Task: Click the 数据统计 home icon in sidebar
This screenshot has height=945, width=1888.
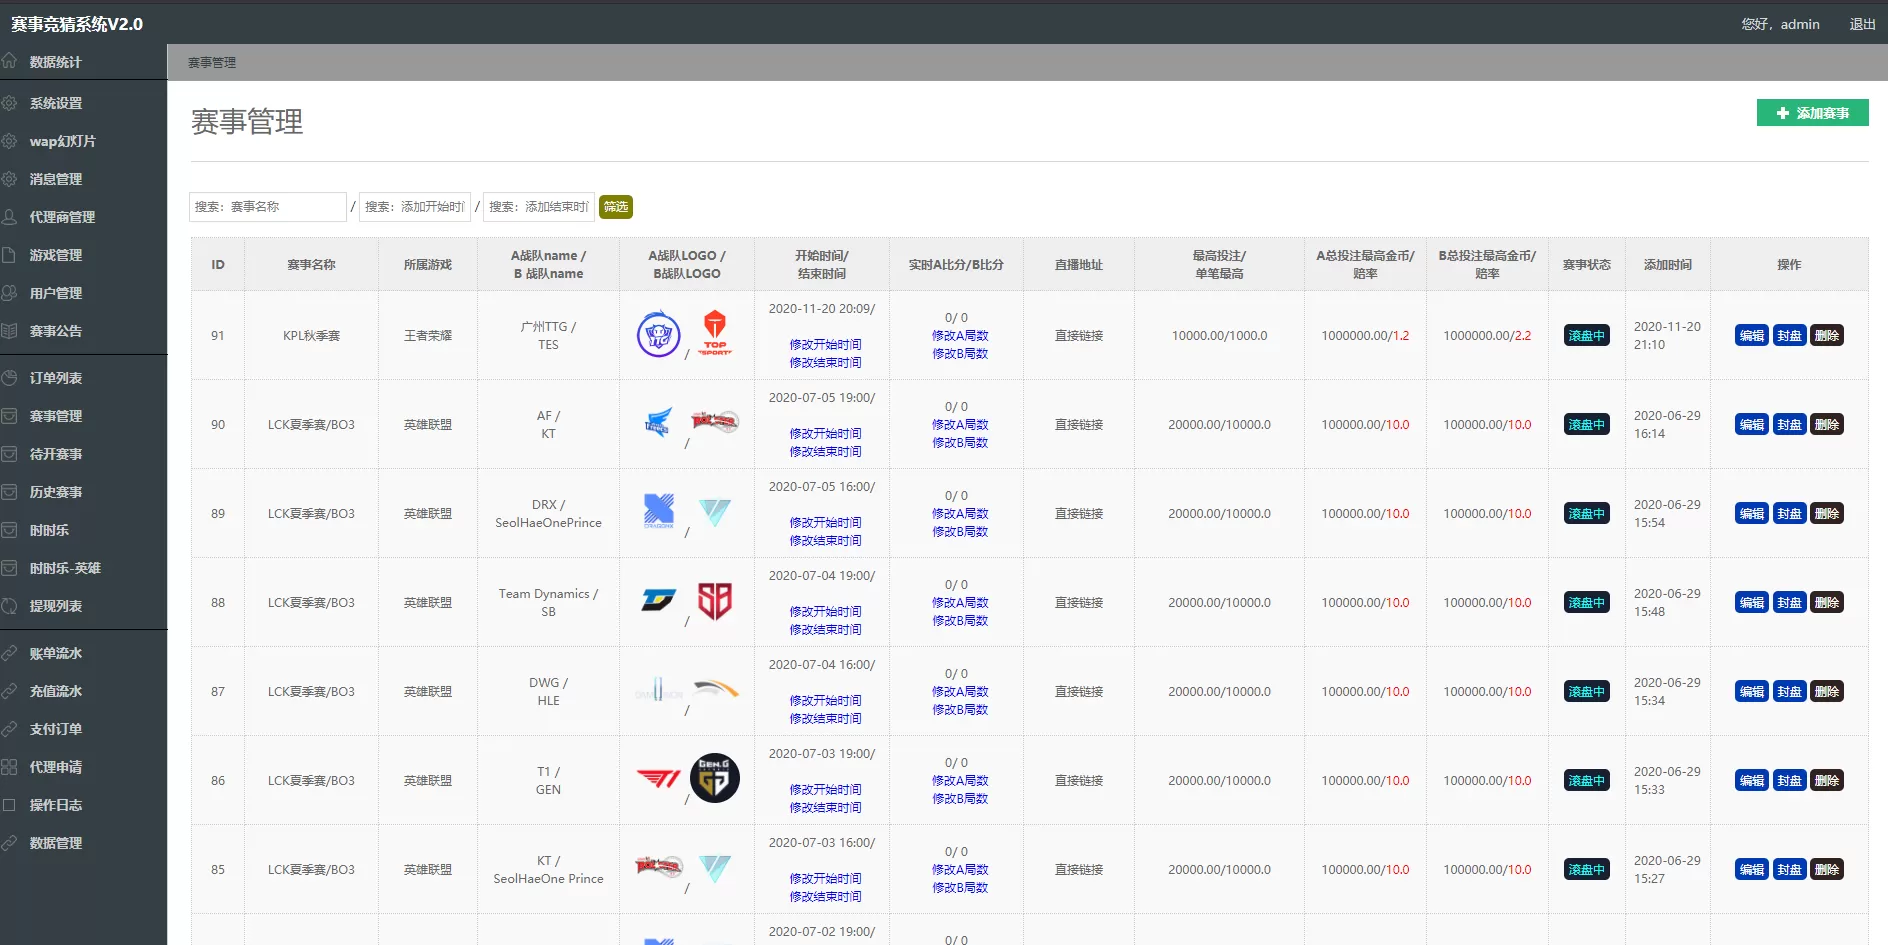Action: (10, 61)
